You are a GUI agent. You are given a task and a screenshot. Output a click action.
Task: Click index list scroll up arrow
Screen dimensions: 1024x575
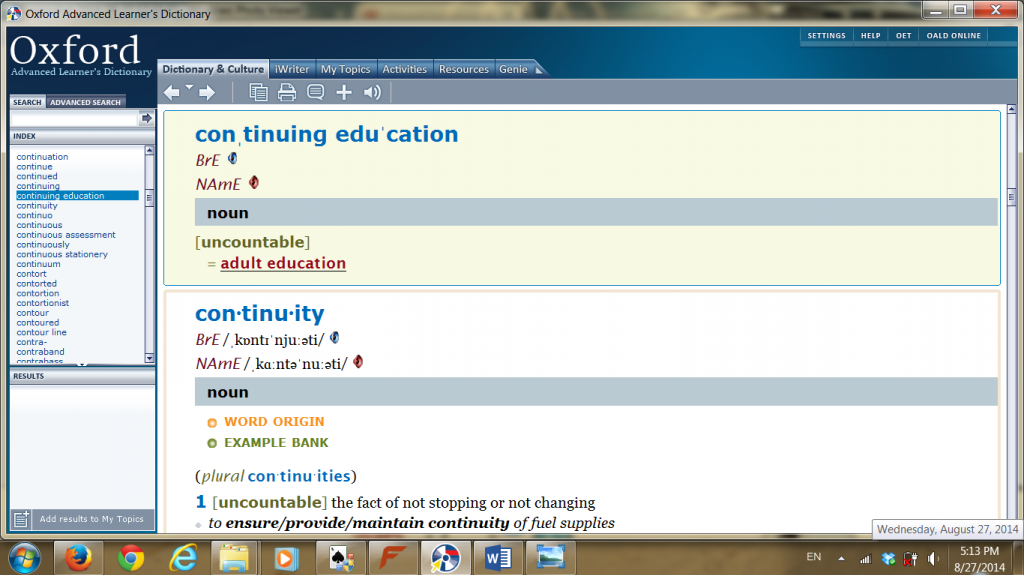150,151
